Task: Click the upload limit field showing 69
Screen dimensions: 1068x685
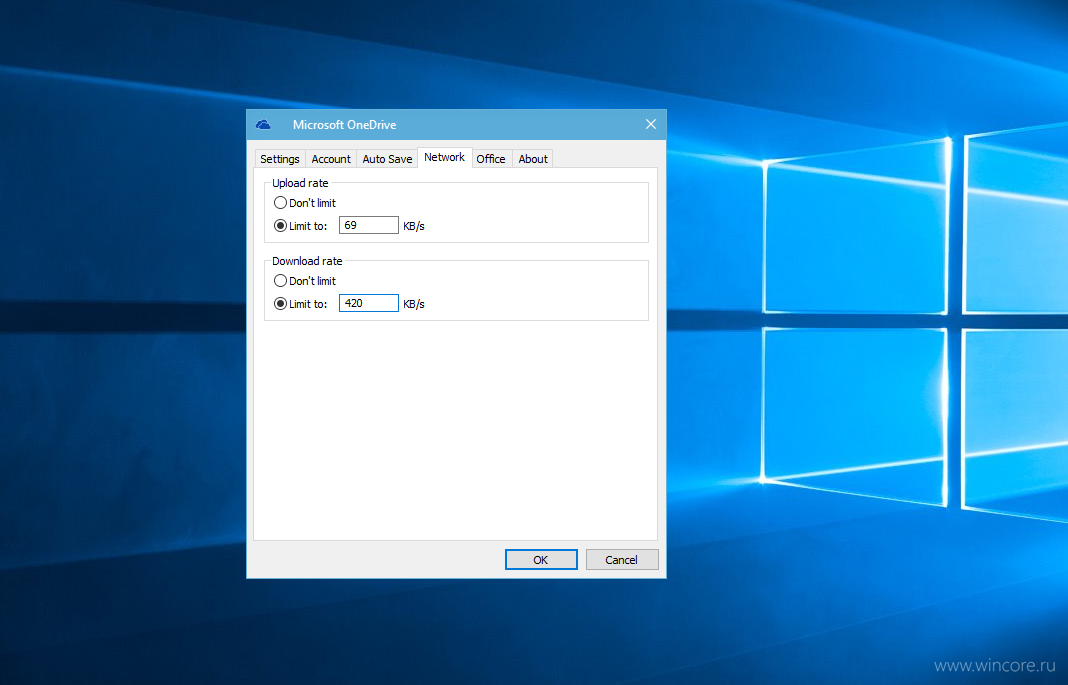Action: pyautogui.click(x=368, y=225)
